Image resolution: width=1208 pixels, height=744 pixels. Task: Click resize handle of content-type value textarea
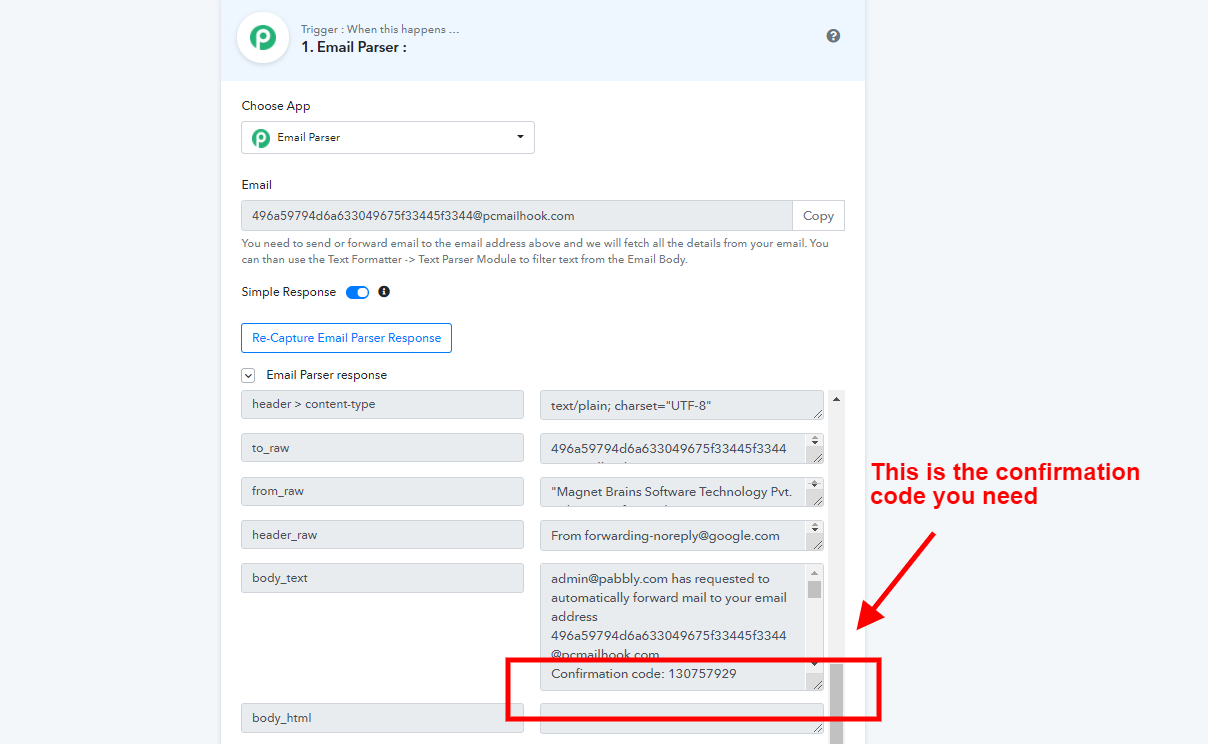tap(816, 413)
